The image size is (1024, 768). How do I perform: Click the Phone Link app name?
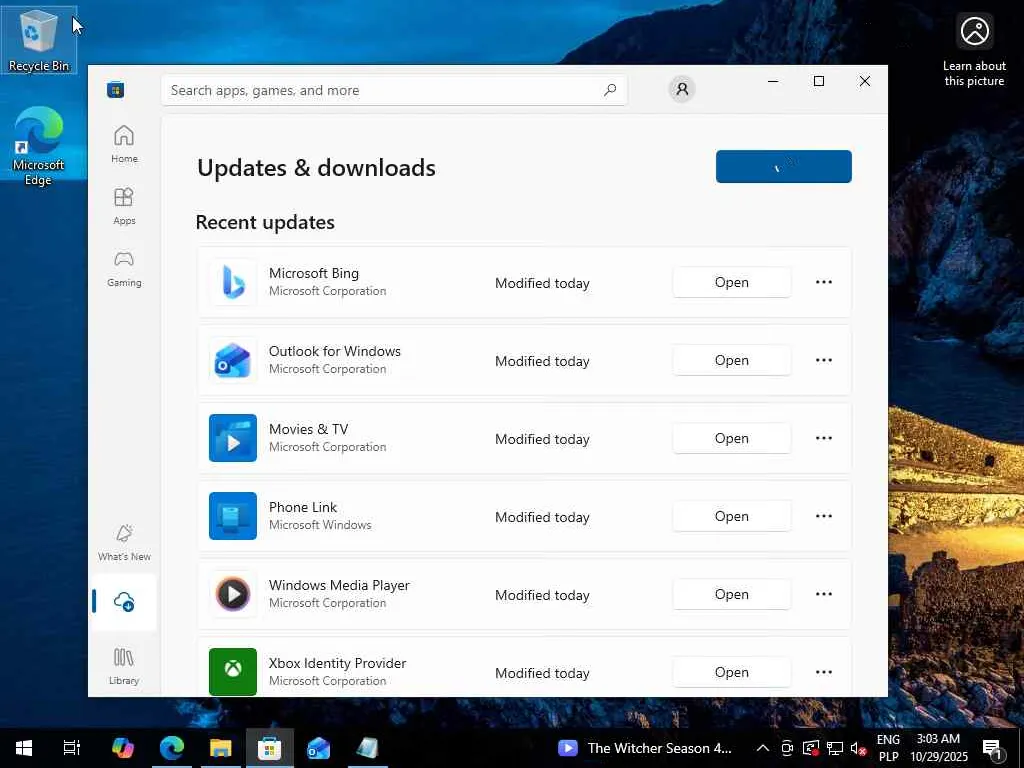(x=303, y=507)
